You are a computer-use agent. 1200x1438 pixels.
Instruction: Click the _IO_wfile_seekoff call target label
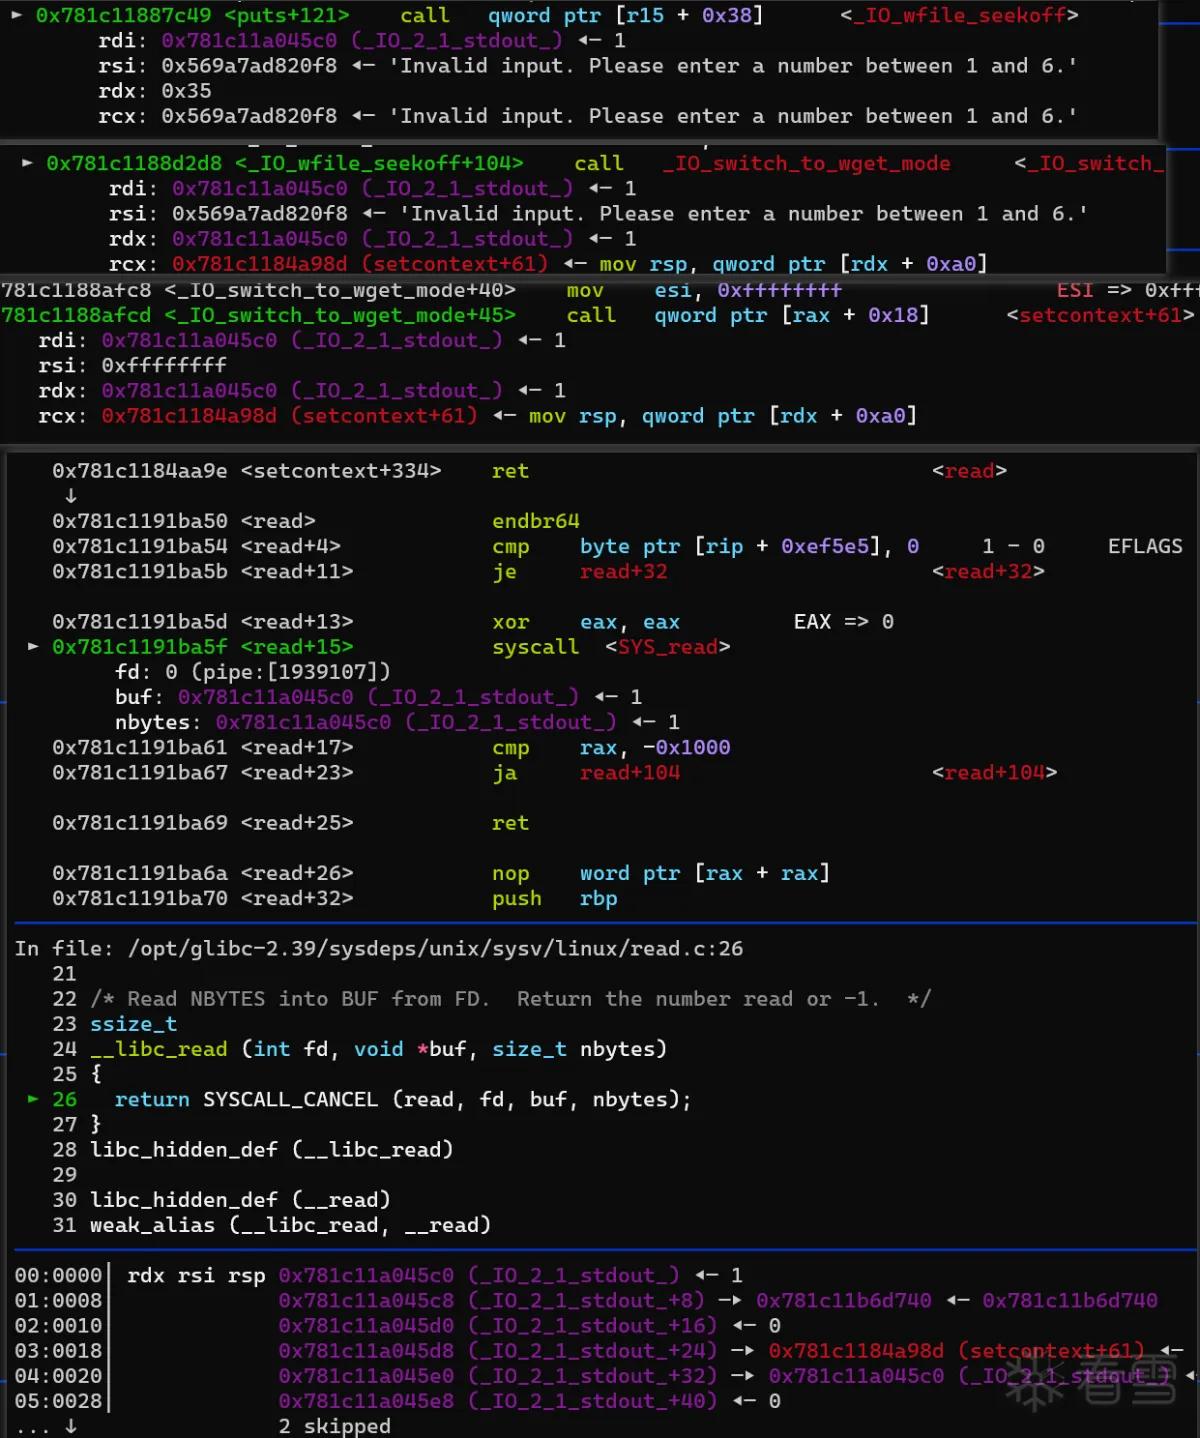tap(959, 15)
